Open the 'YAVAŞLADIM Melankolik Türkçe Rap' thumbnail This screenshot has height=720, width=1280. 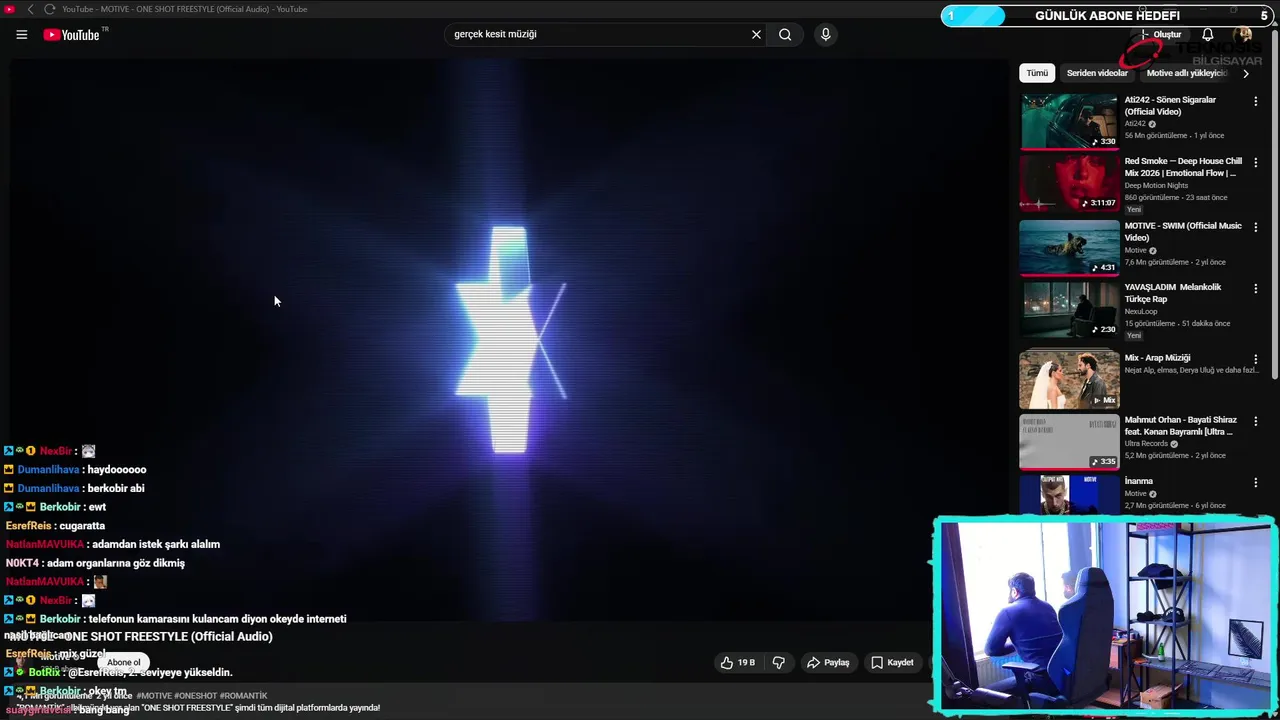[1069, 309]
